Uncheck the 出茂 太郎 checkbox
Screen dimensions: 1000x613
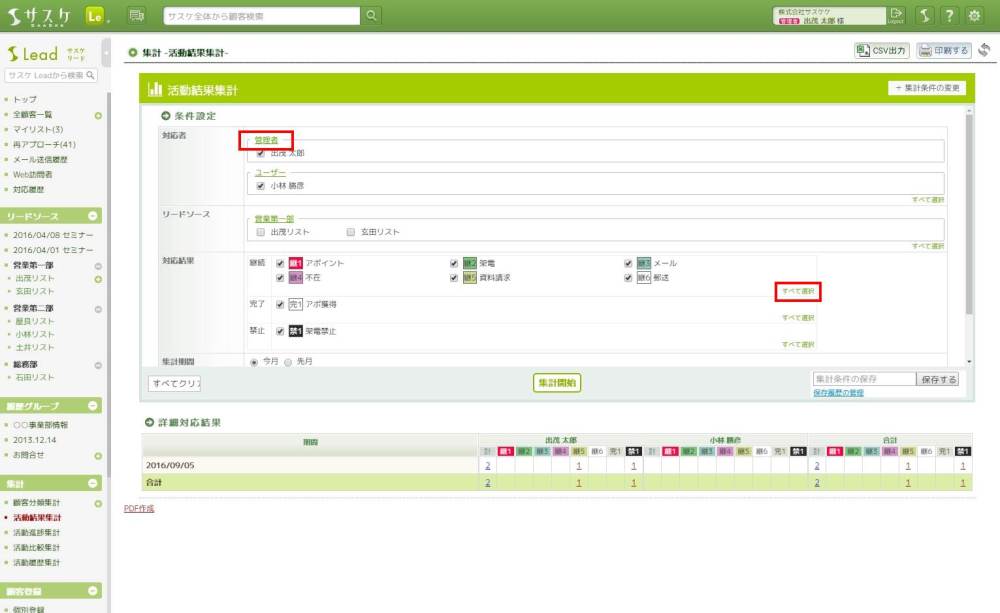[260, 153]
